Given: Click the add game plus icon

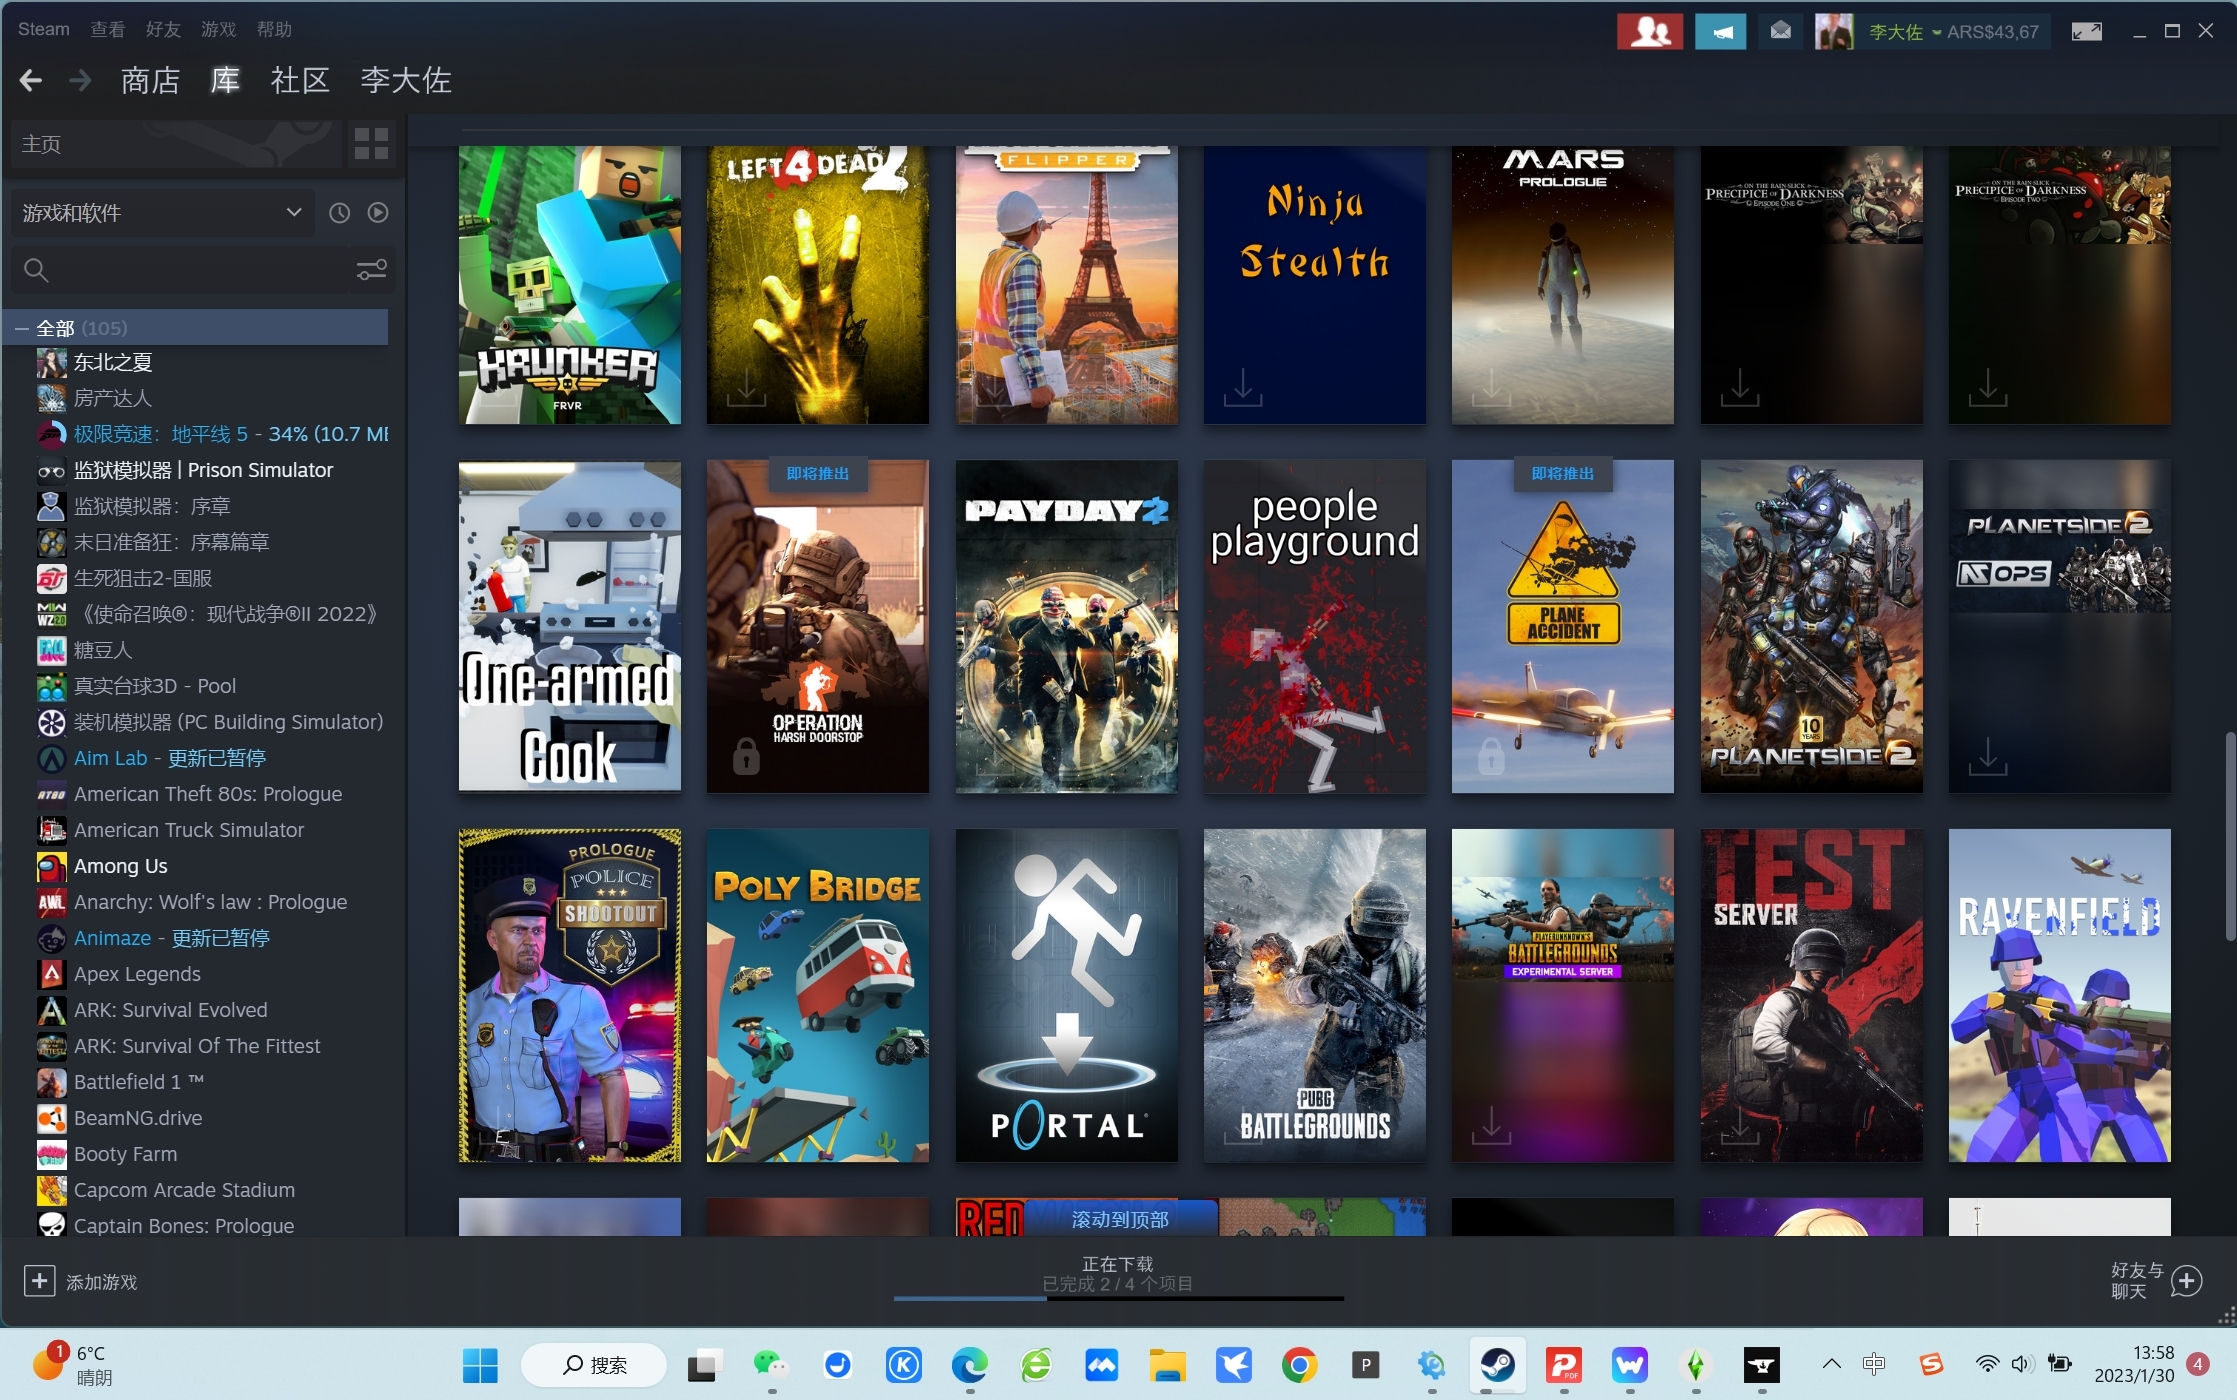Looking at the screenshot, I should [x=39, y=1281].
